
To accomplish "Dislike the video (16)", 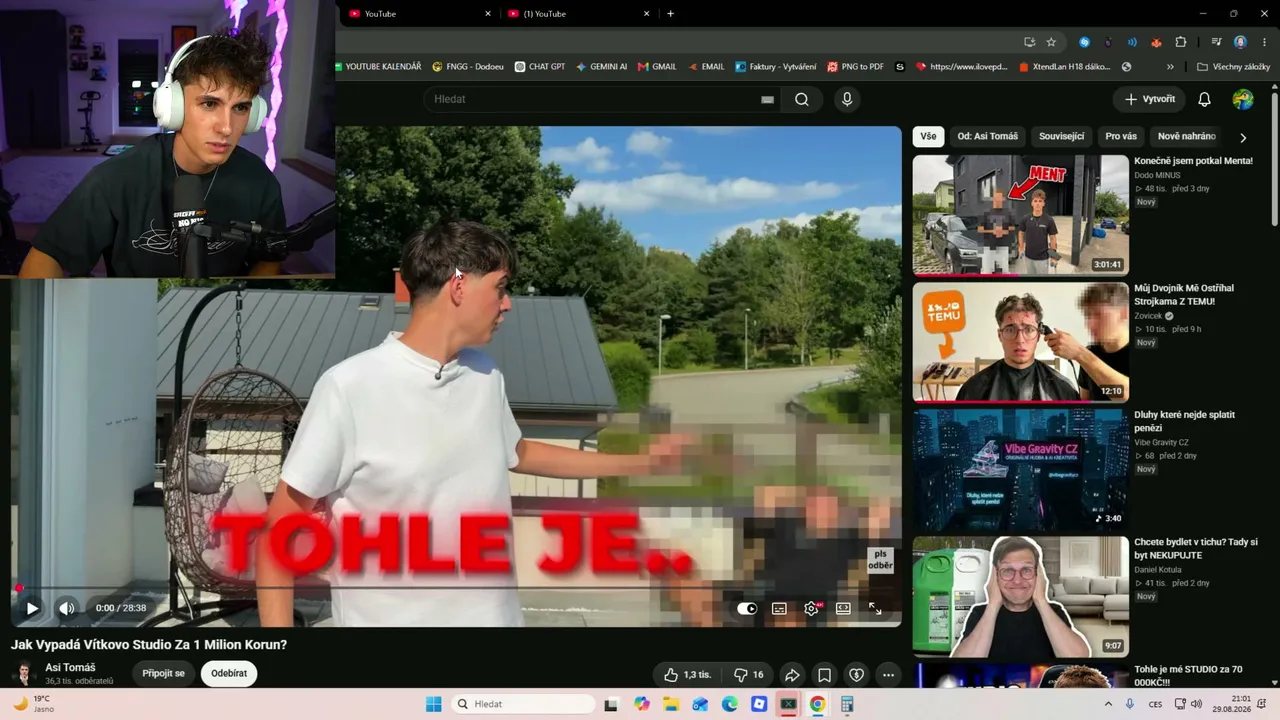I will [x=749, y=675].
